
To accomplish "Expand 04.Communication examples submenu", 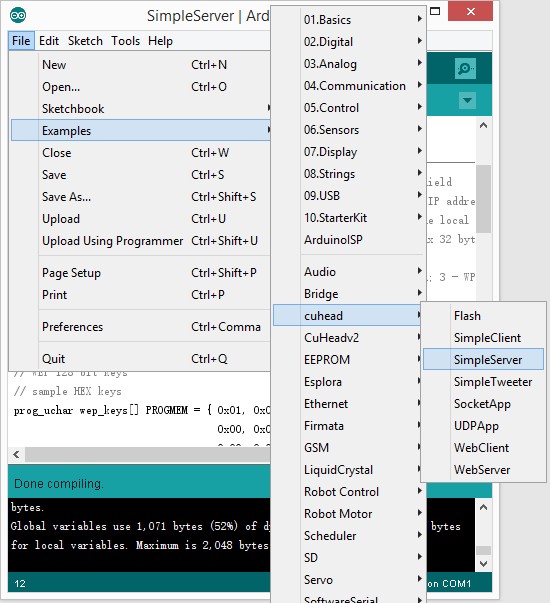I will click(348, 85).
